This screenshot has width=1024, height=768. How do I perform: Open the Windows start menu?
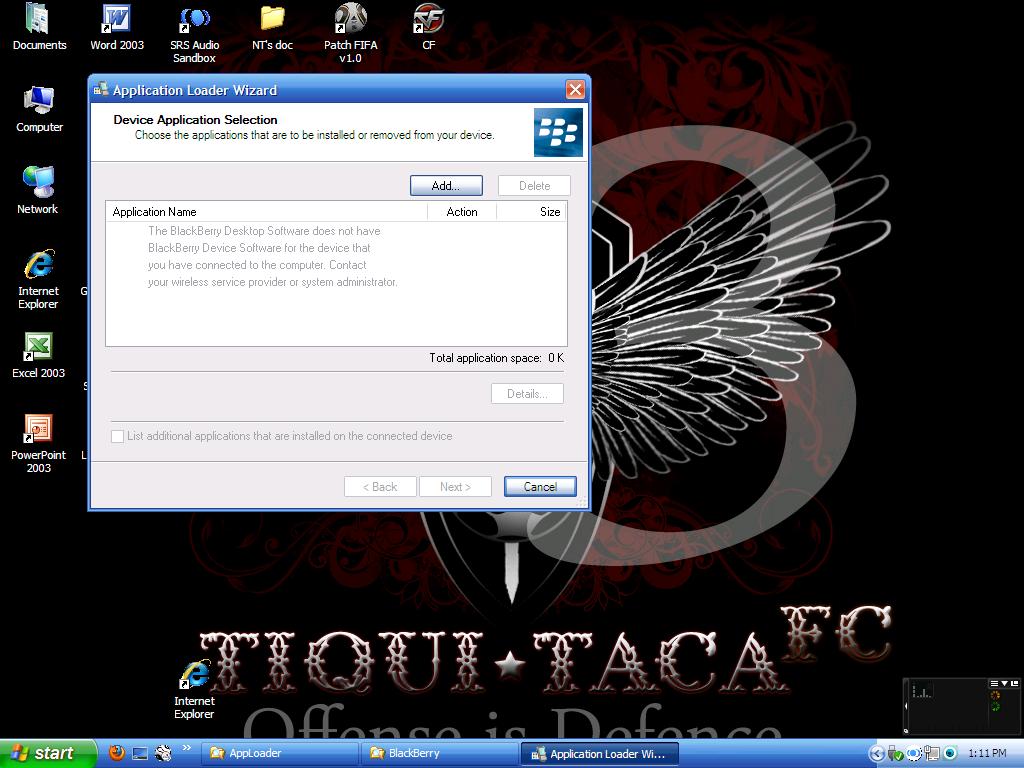pos(47,753)
